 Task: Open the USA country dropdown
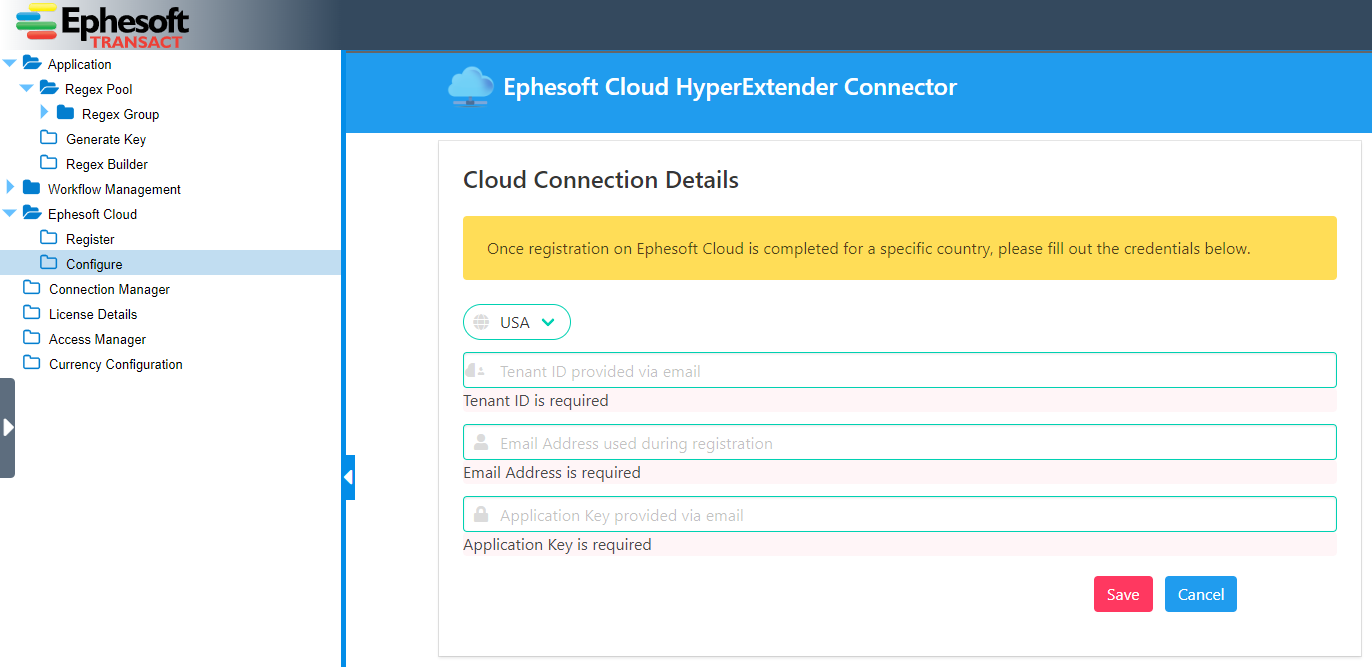pos(517,322)
